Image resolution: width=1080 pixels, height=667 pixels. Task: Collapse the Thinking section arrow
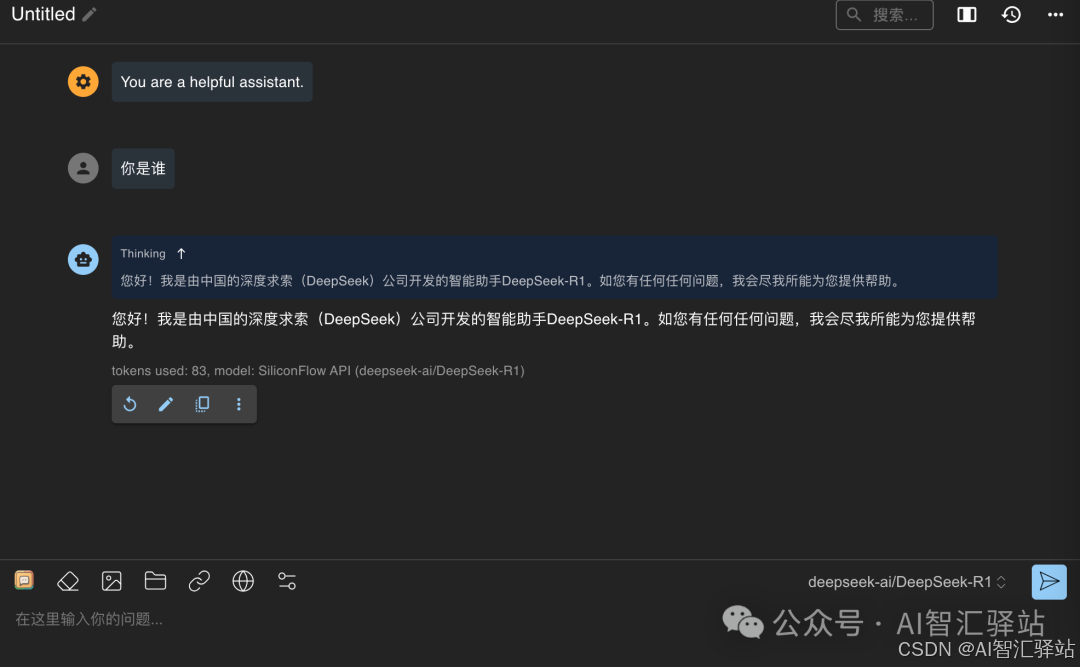[181, 254]
